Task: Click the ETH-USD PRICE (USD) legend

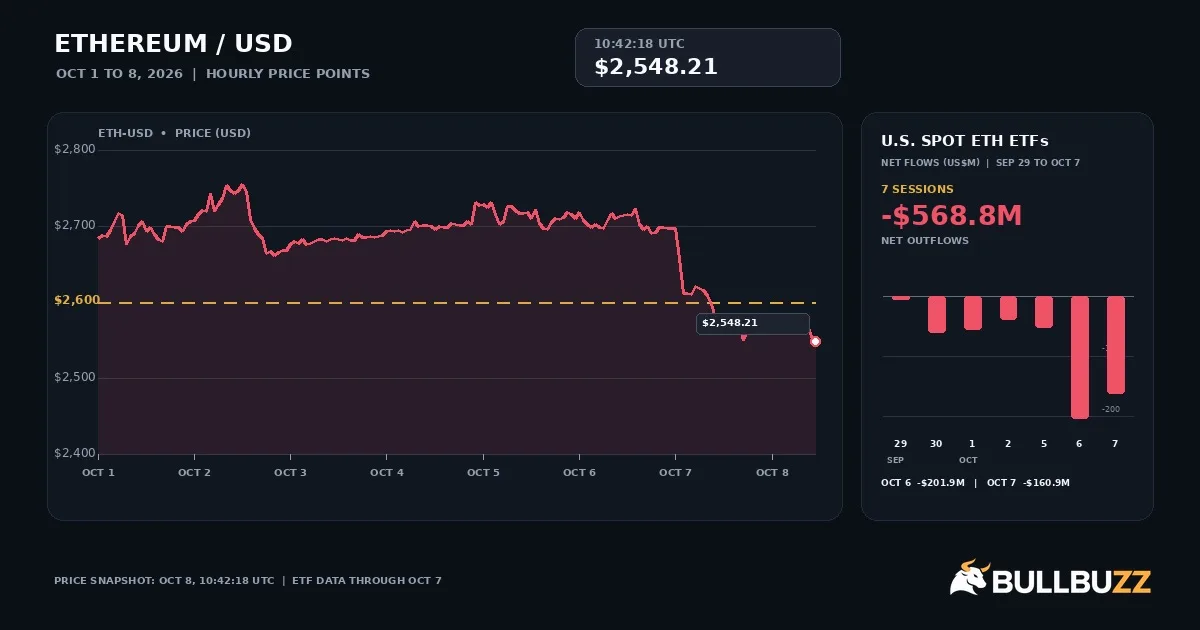Action: tap(174, 133)
